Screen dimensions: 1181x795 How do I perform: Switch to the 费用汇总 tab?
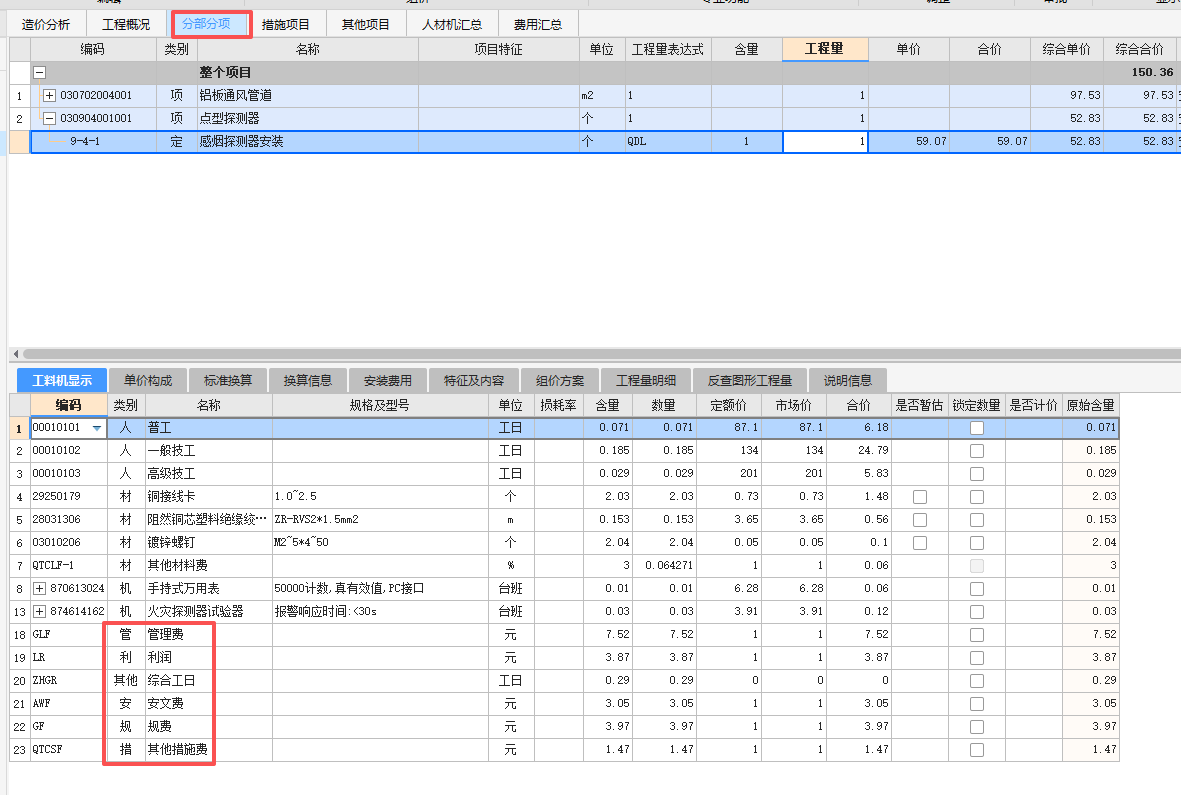click(x=540, y=23)
